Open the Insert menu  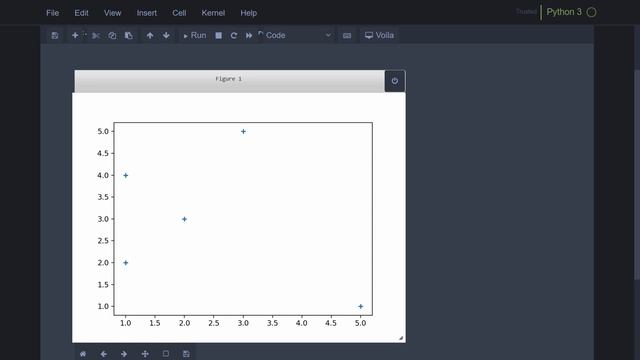click(x=147, y=13)
